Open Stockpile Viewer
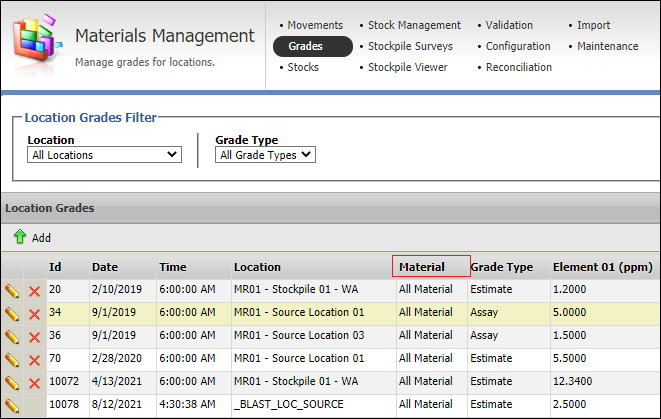This screenshot has height=419, width=661. (x=408, y=67)
